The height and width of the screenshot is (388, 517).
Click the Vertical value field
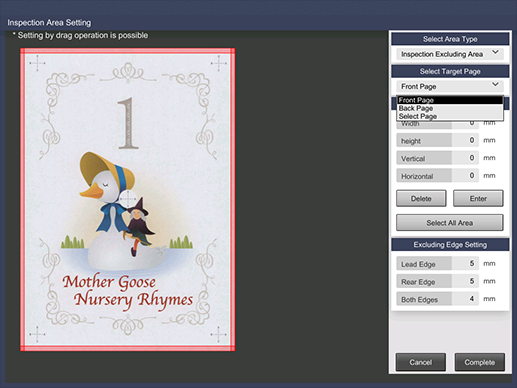coord(465,158)
